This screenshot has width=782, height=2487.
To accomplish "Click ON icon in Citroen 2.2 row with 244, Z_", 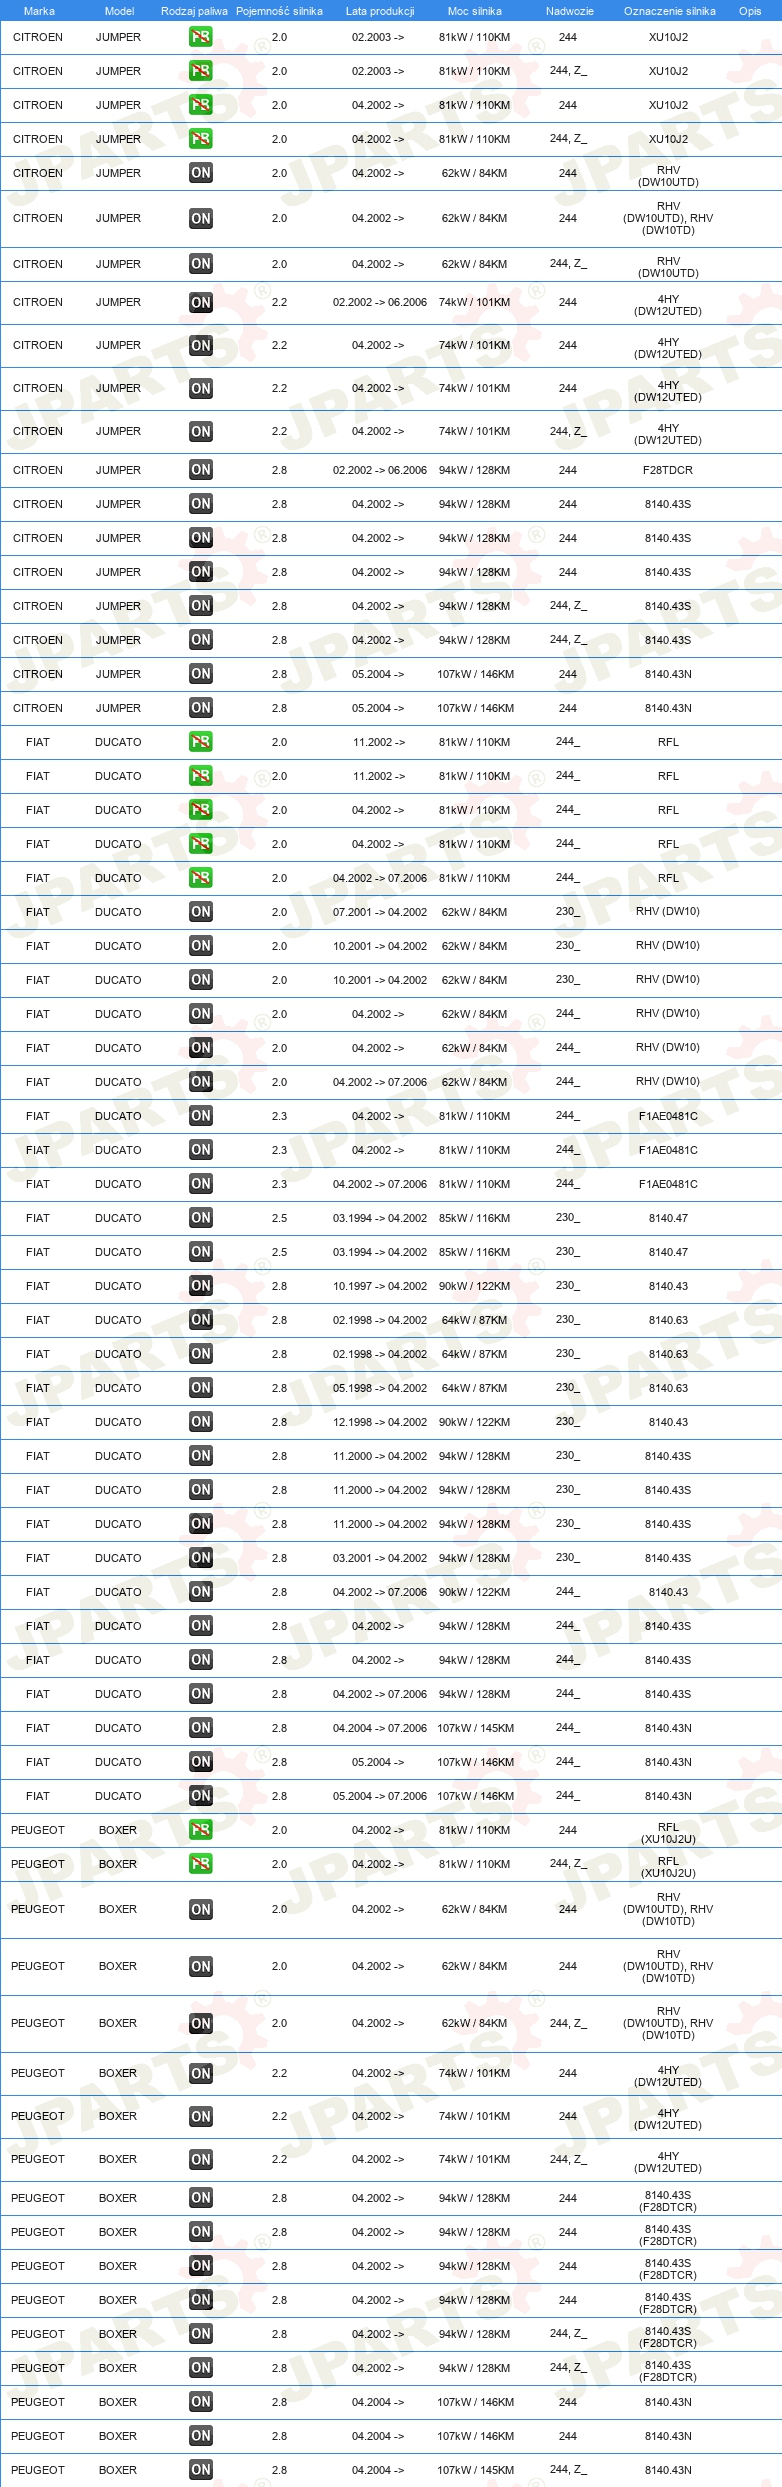I will click(x=201, y=431).
